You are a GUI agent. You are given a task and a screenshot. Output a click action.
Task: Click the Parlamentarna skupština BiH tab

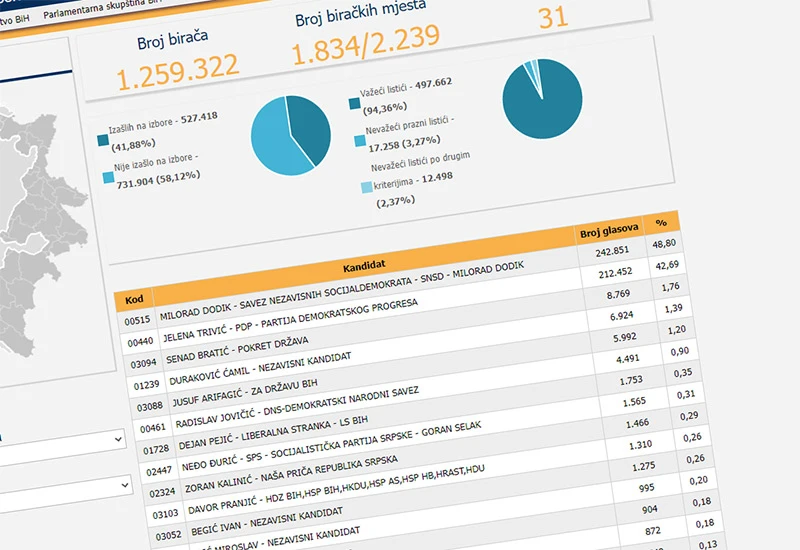pos(102,8)
